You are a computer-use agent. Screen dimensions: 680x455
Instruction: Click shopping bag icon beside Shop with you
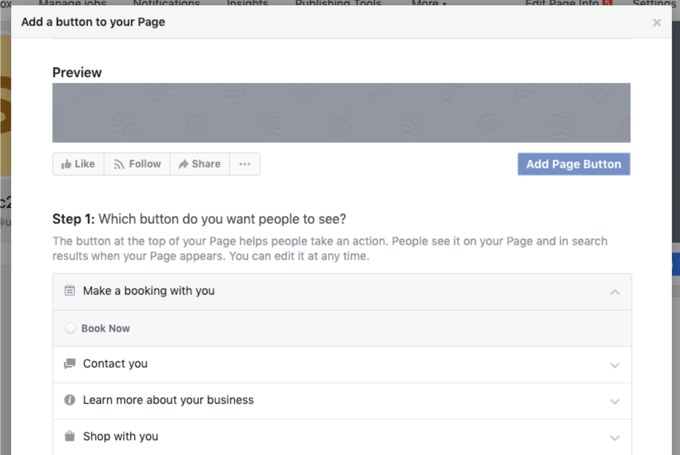pos(70,436)
